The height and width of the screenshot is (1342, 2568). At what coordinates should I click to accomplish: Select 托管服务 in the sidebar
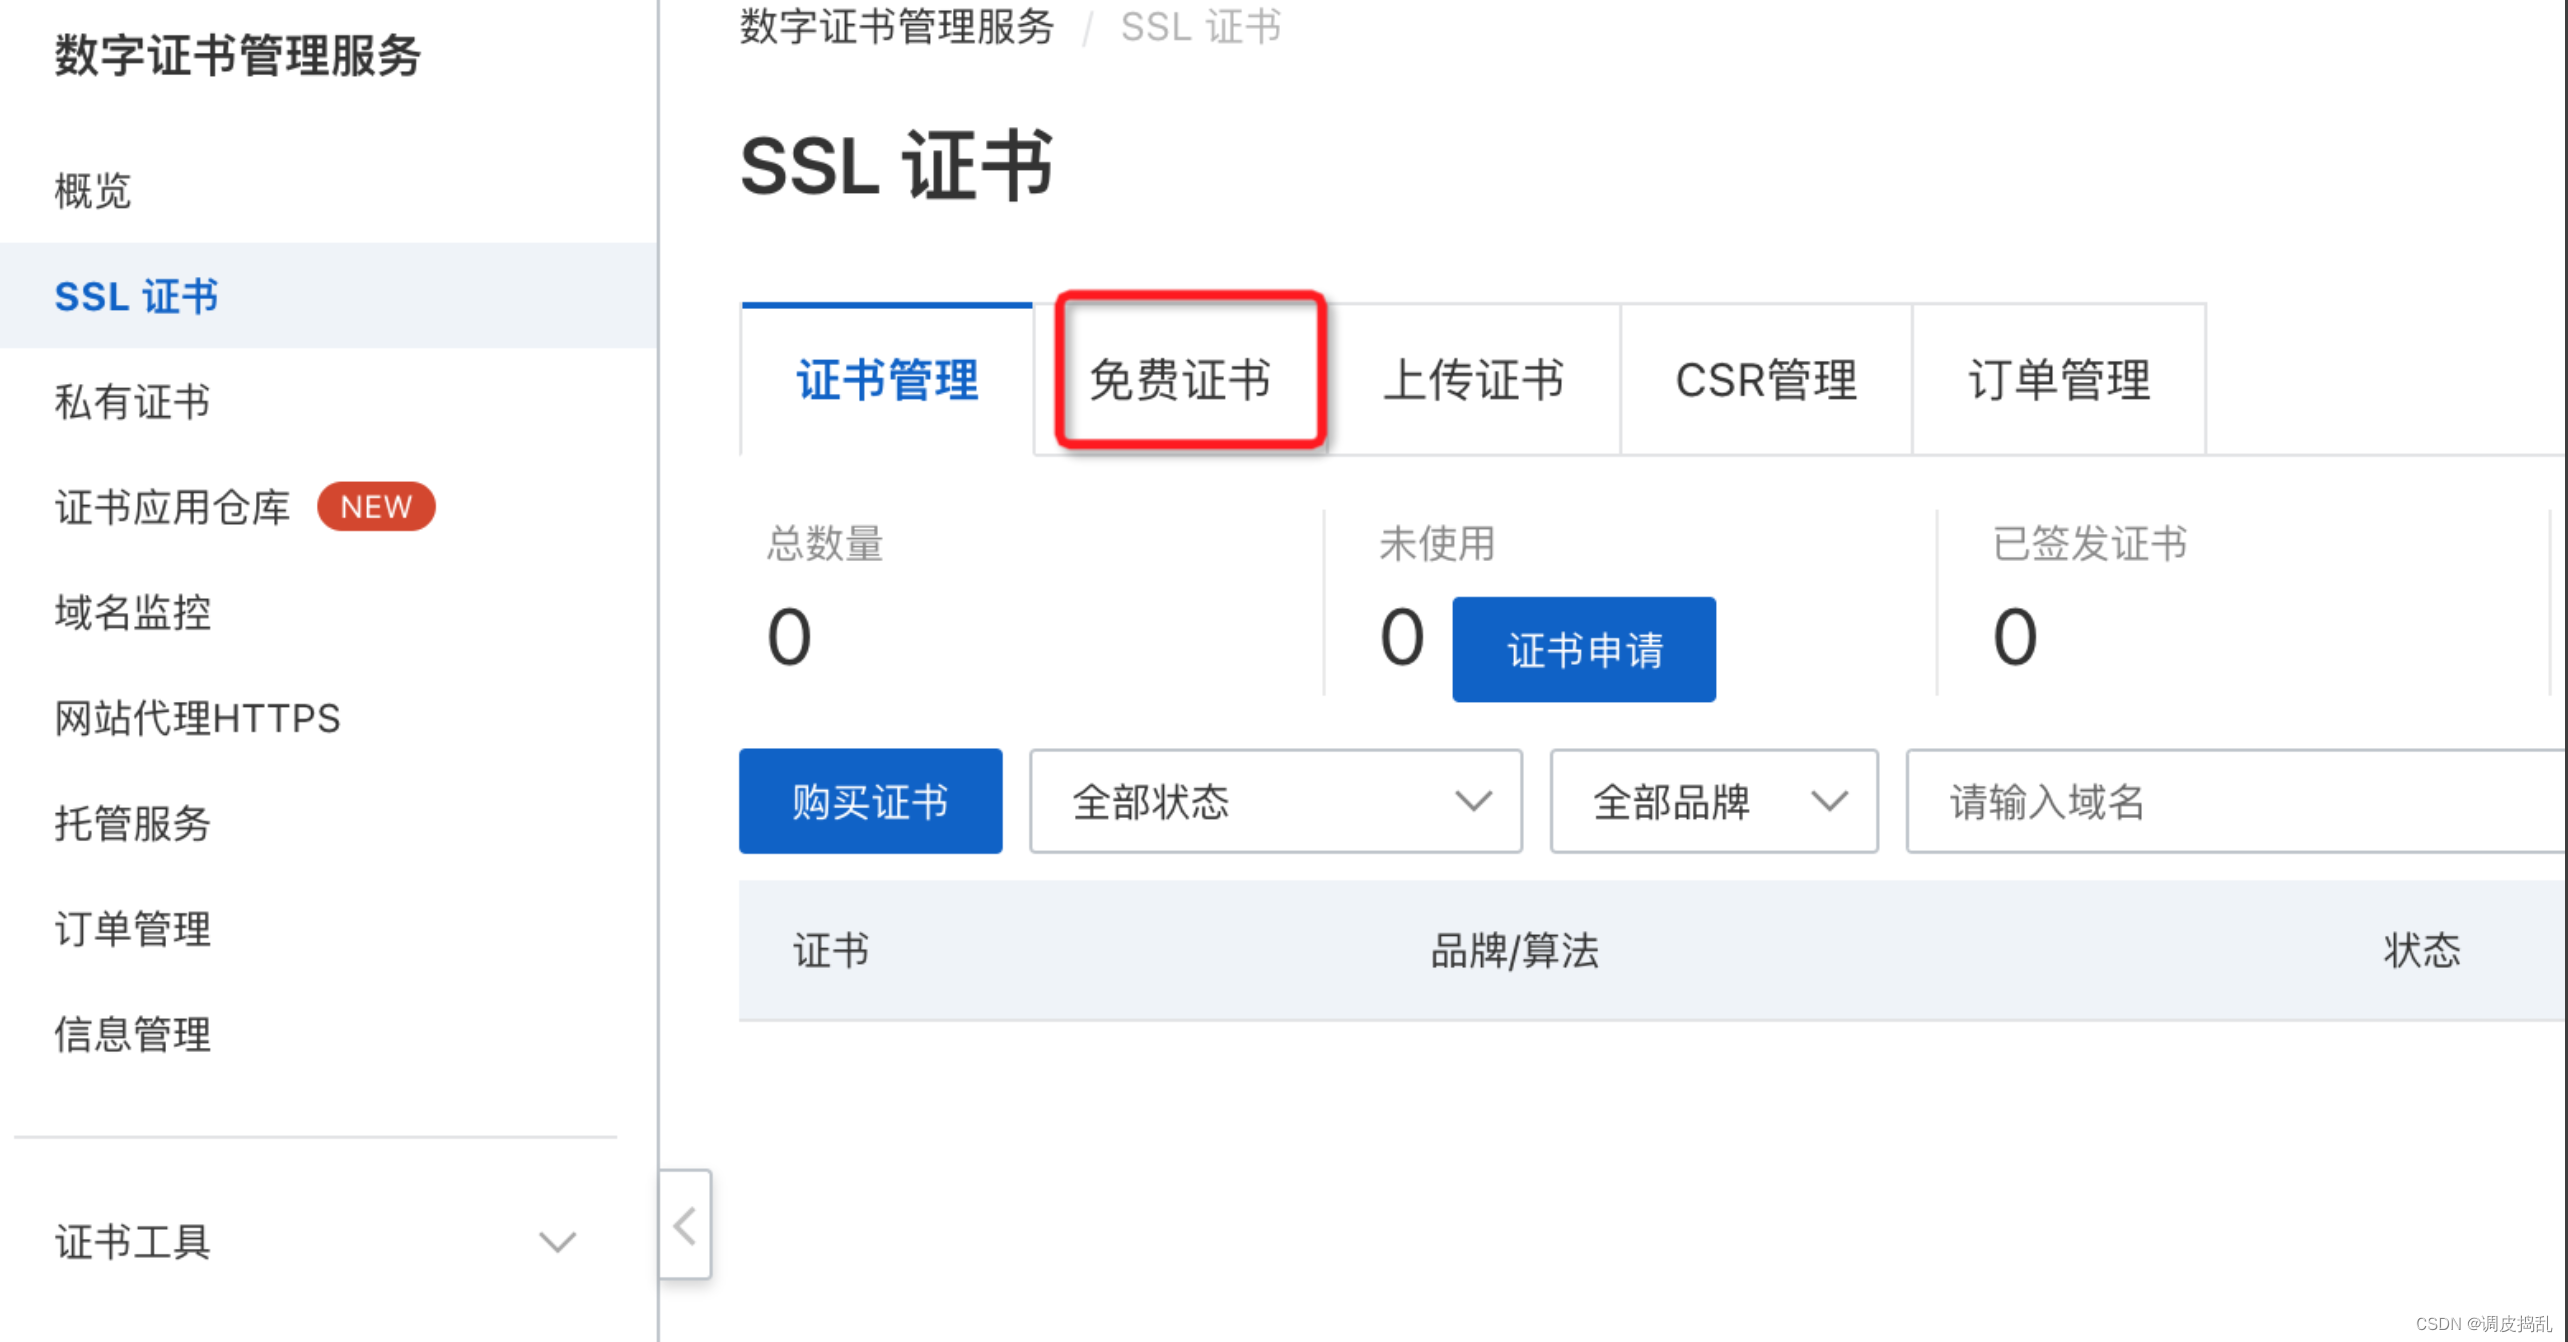tap(131, 824)
